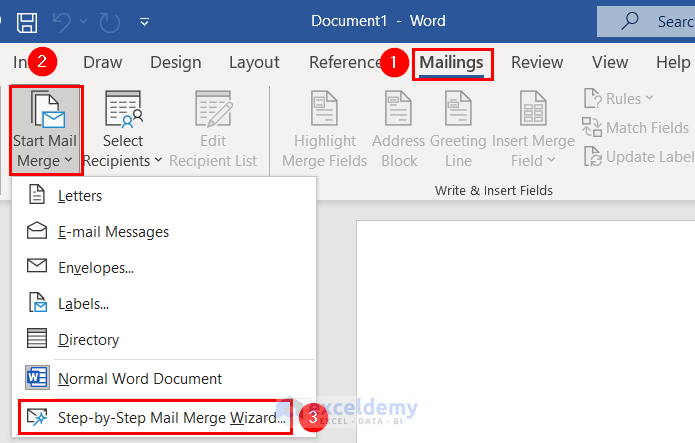Open the References tab
695x443 pixels.
point(345,63)
